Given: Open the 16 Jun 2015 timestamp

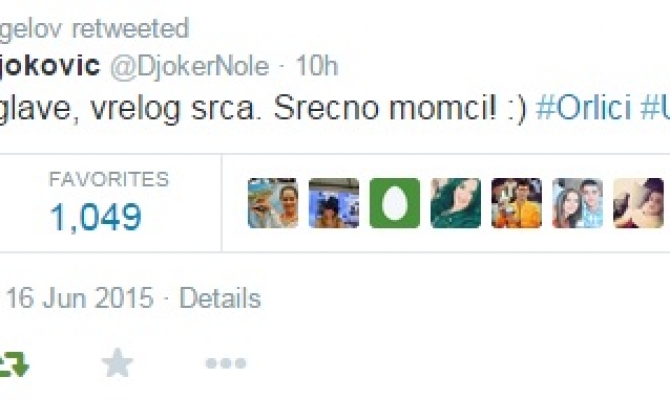Looking at the screenshot, I should click(79, 298).
